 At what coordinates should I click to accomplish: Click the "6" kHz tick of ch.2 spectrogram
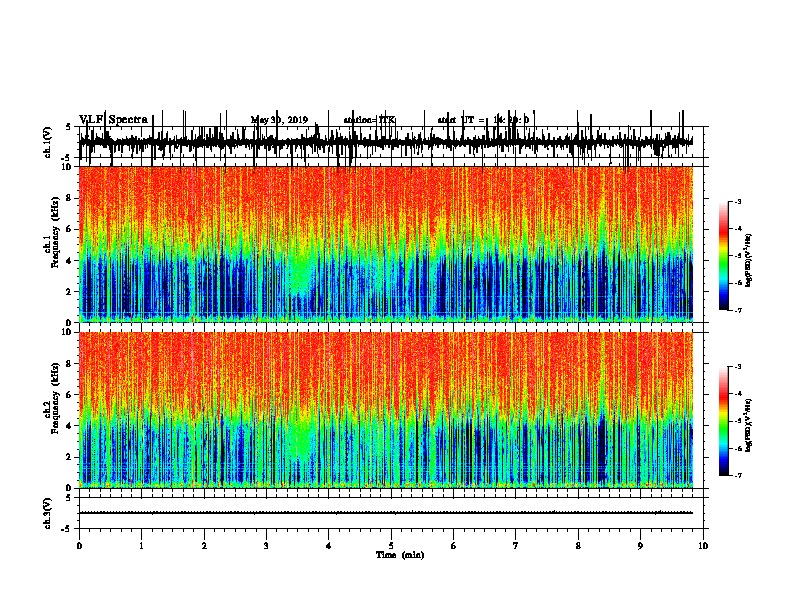tap(69, 395)
